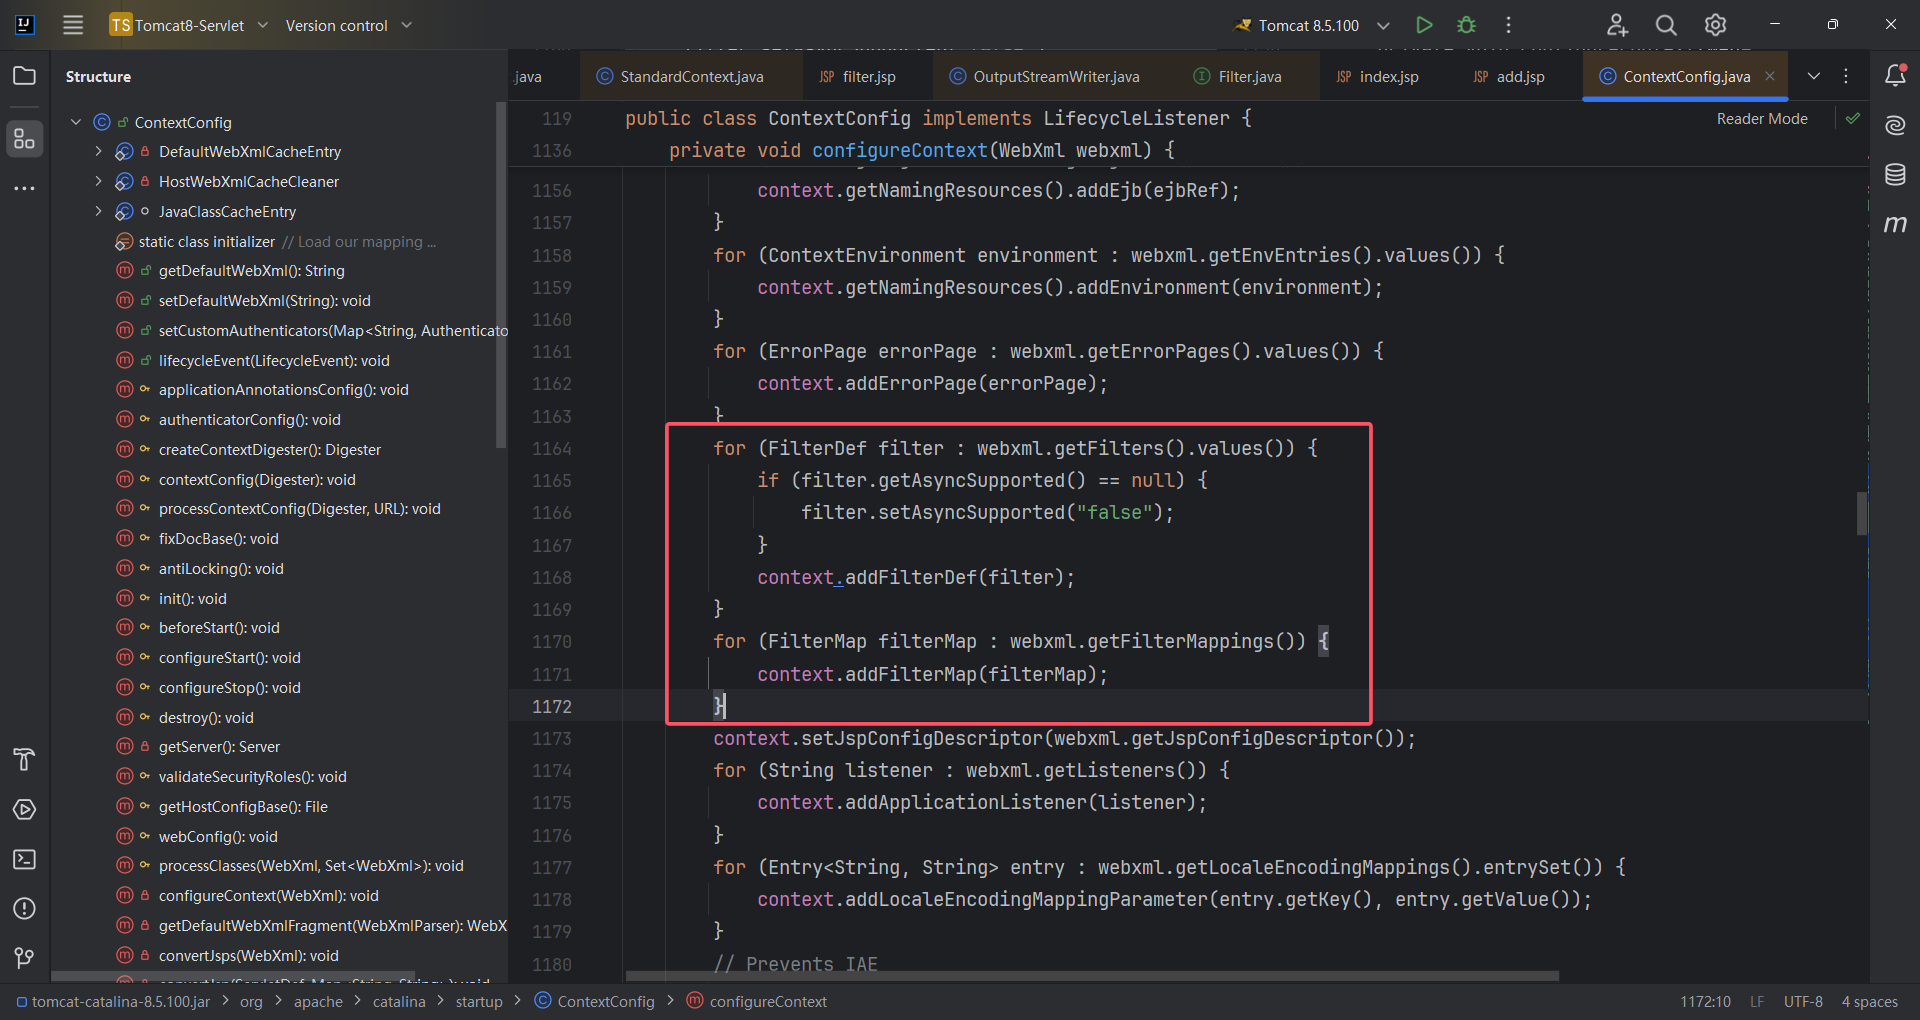
Task: Open the Services tool window icon
Action: pos(24,809)
